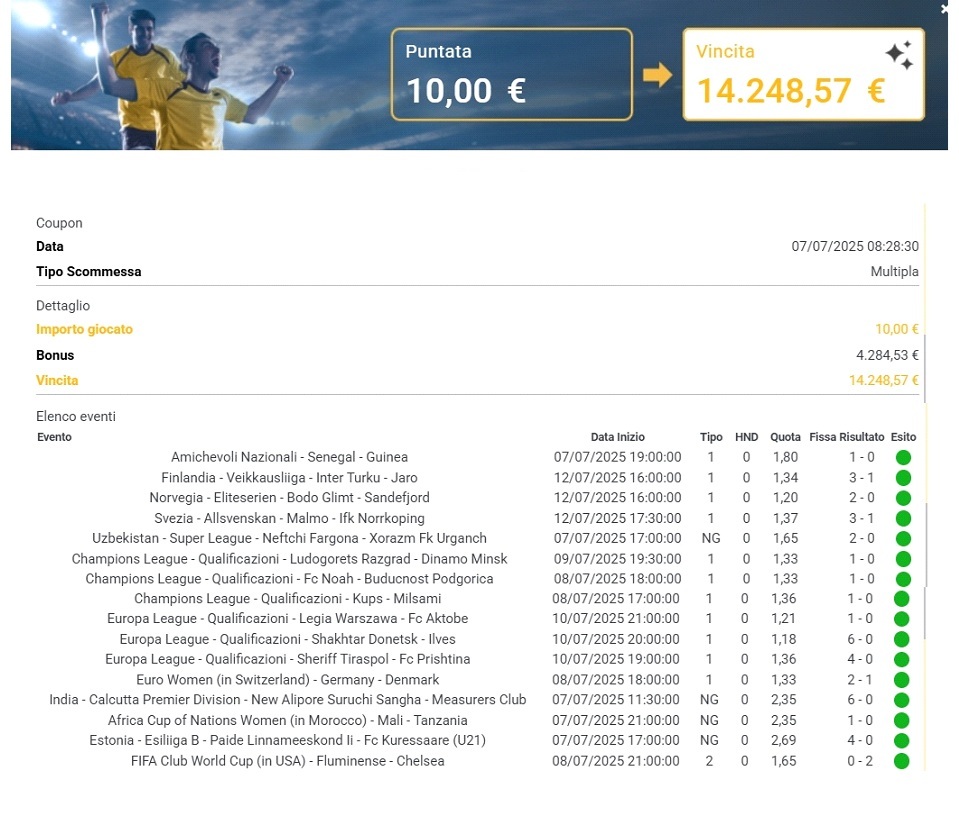Click the Fissa Risultato column header
The height and width of the screenshot is (815, 959).
[846, 437]
